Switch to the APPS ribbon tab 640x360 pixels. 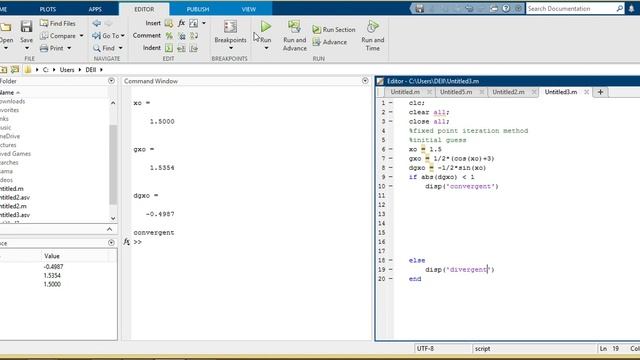(95, 9)
